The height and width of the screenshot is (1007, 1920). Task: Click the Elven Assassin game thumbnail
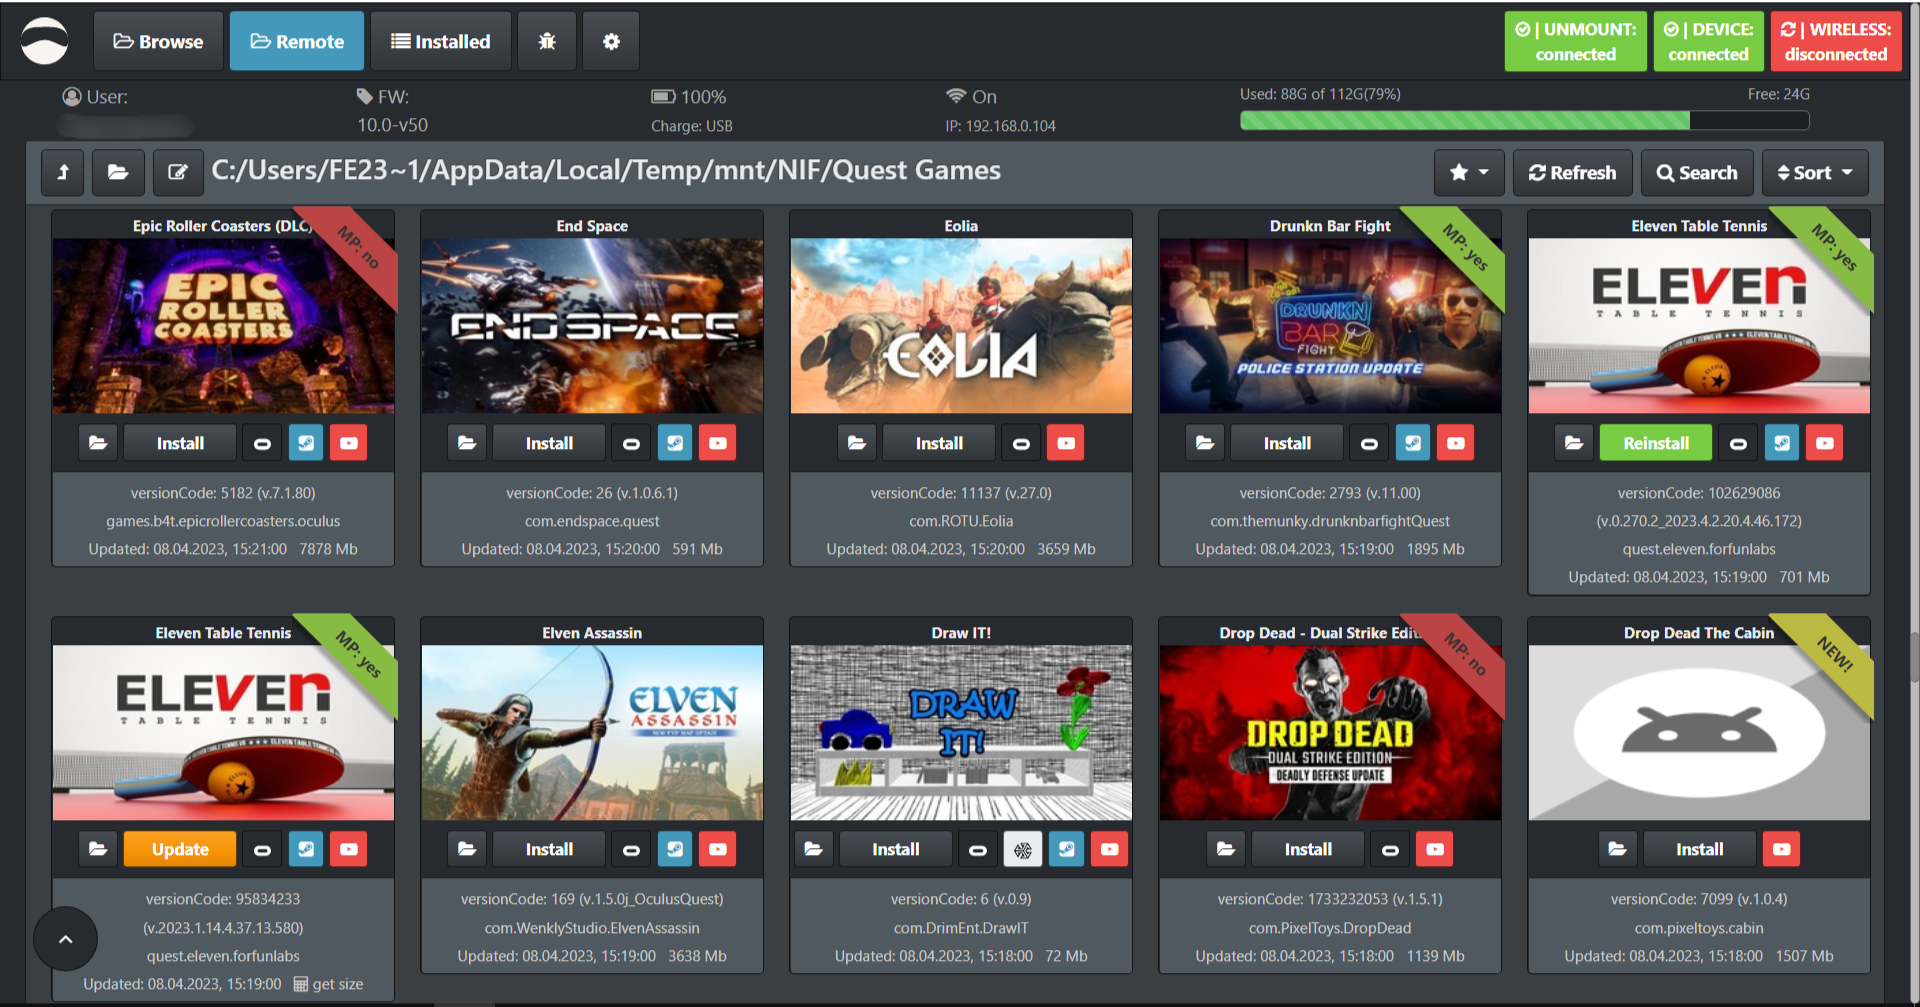coord(592,733)
